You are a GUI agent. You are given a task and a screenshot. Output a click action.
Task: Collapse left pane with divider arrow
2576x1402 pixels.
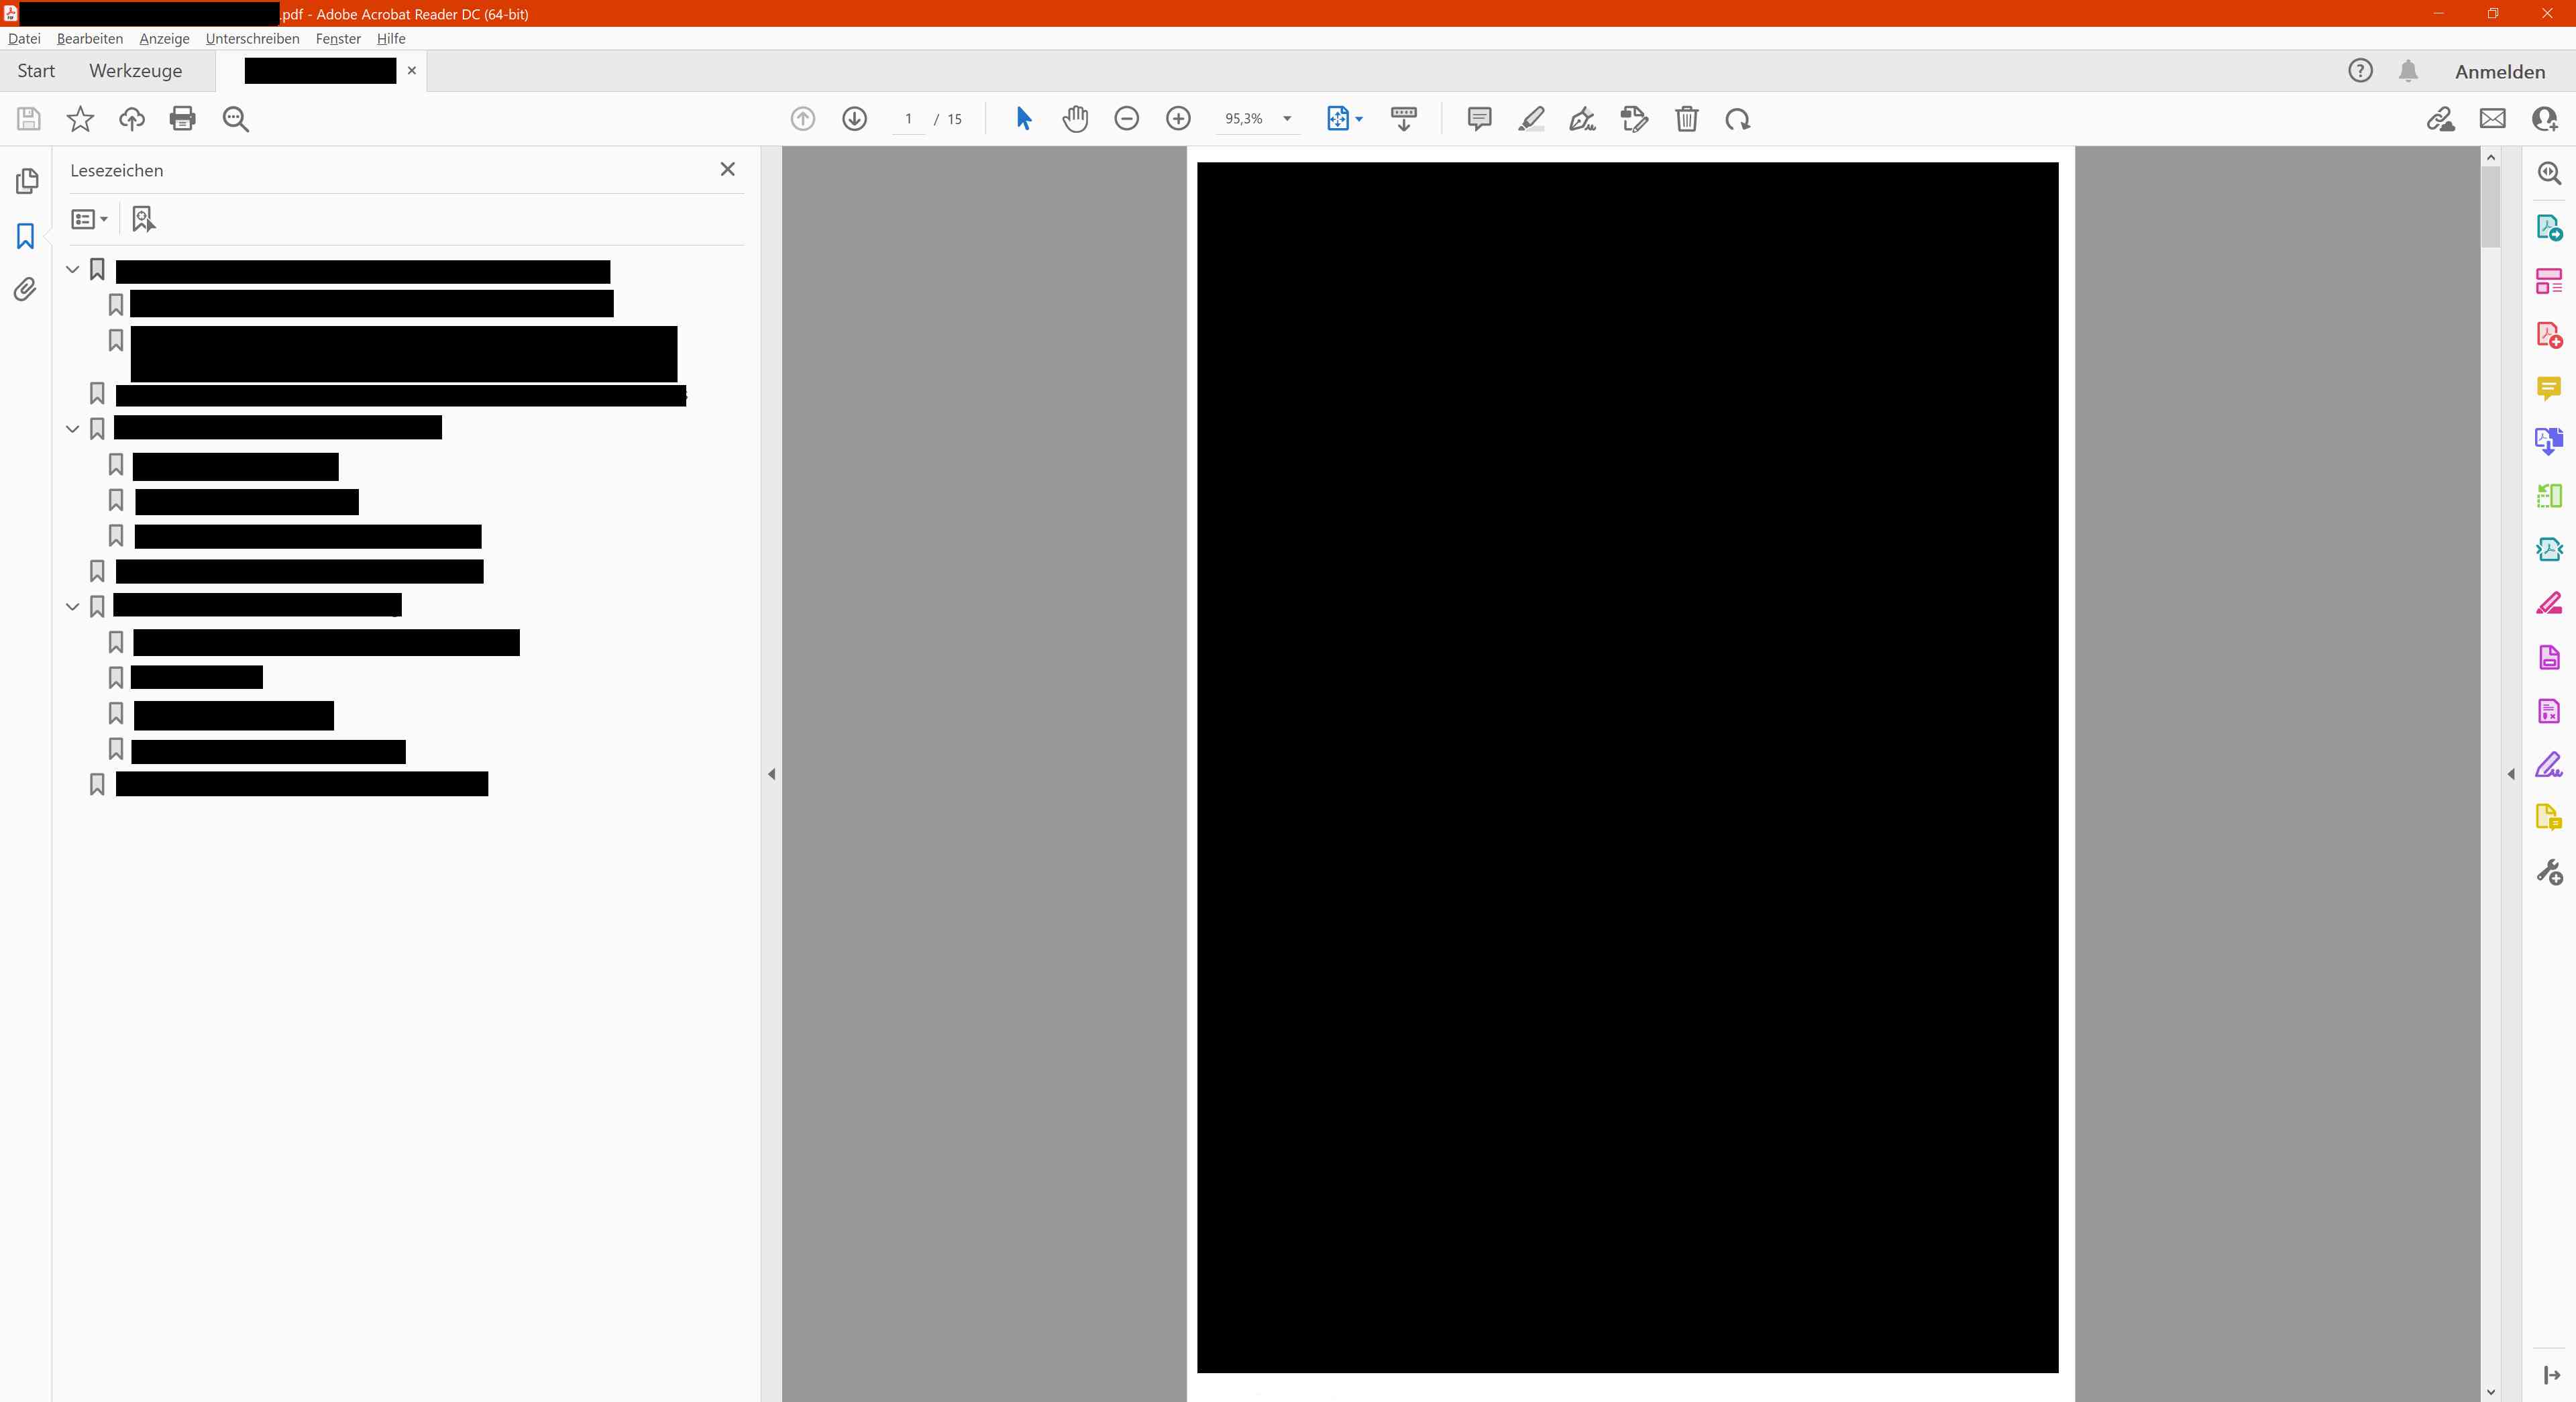771,774
